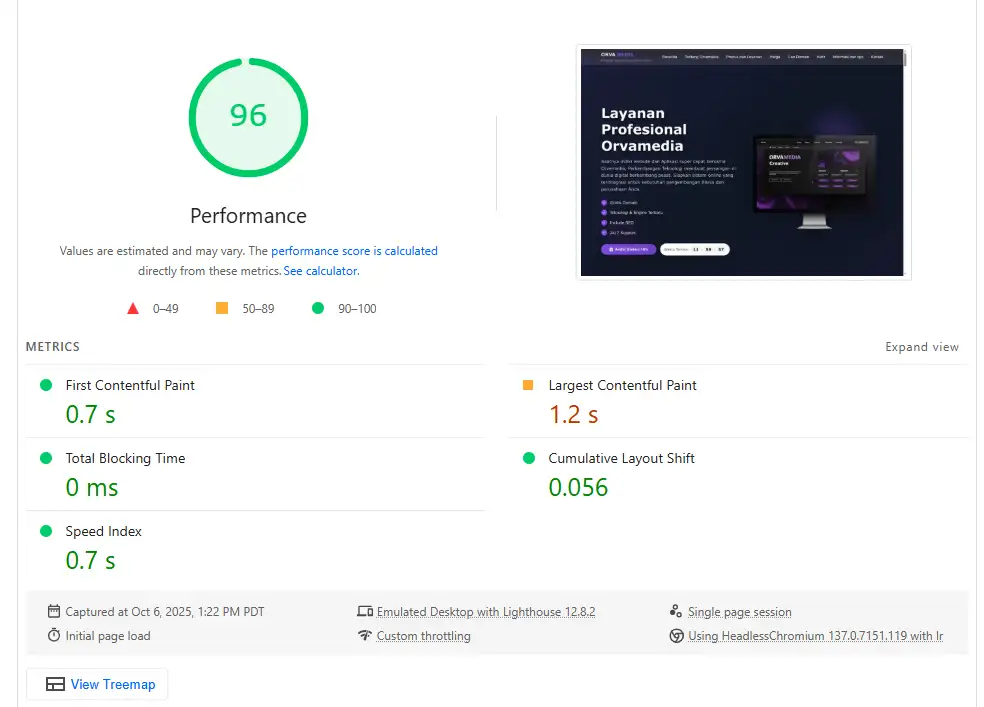This screenshot has width=984, height=707.
Task: Click the device icon beside Emulated Desktop
Action: 366,610
